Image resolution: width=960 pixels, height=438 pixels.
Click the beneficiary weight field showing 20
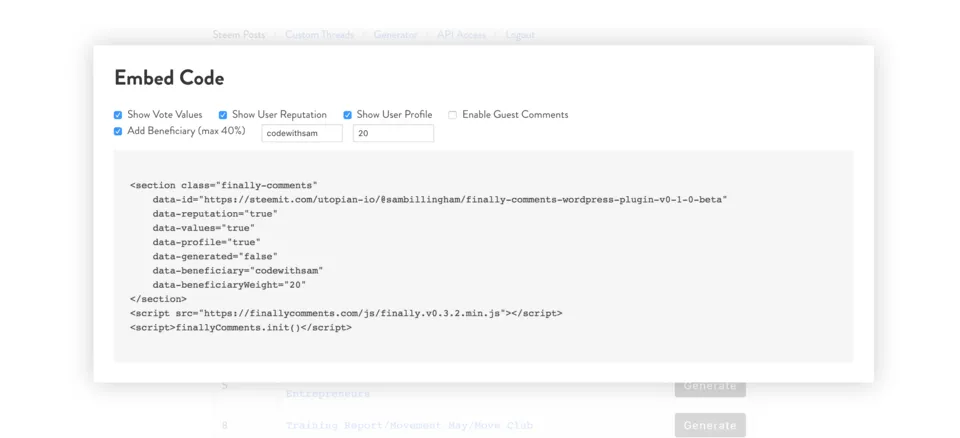tap(394, 133)
